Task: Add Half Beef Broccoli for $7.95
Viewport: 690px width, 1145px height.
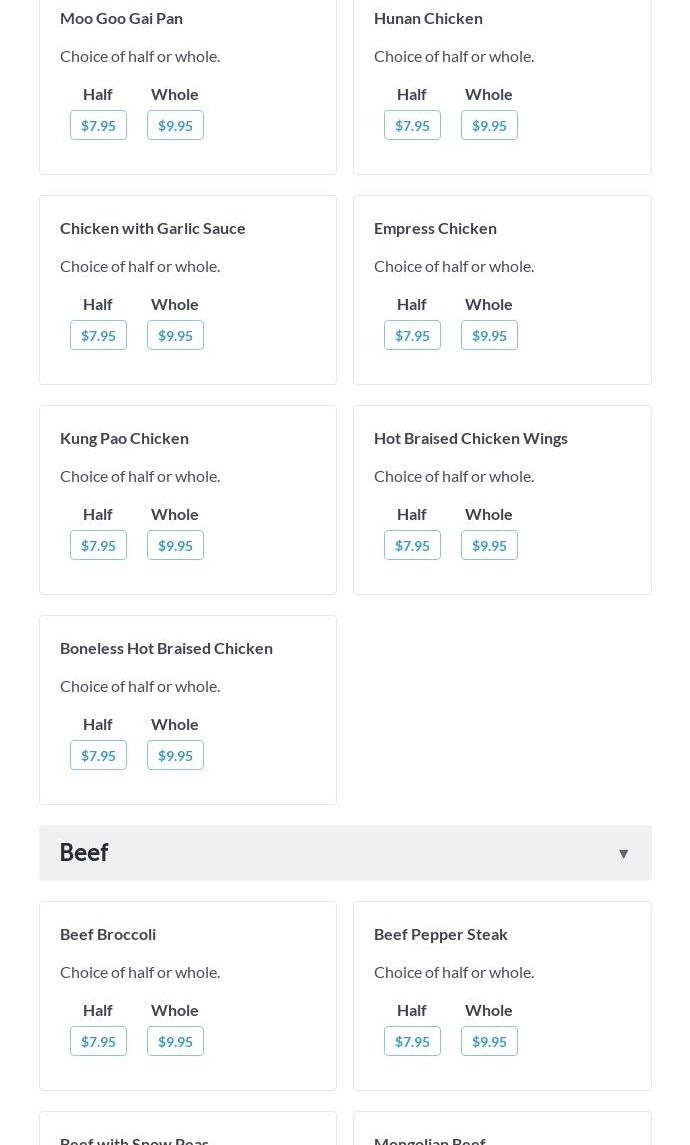Action: click(98, 1041)
